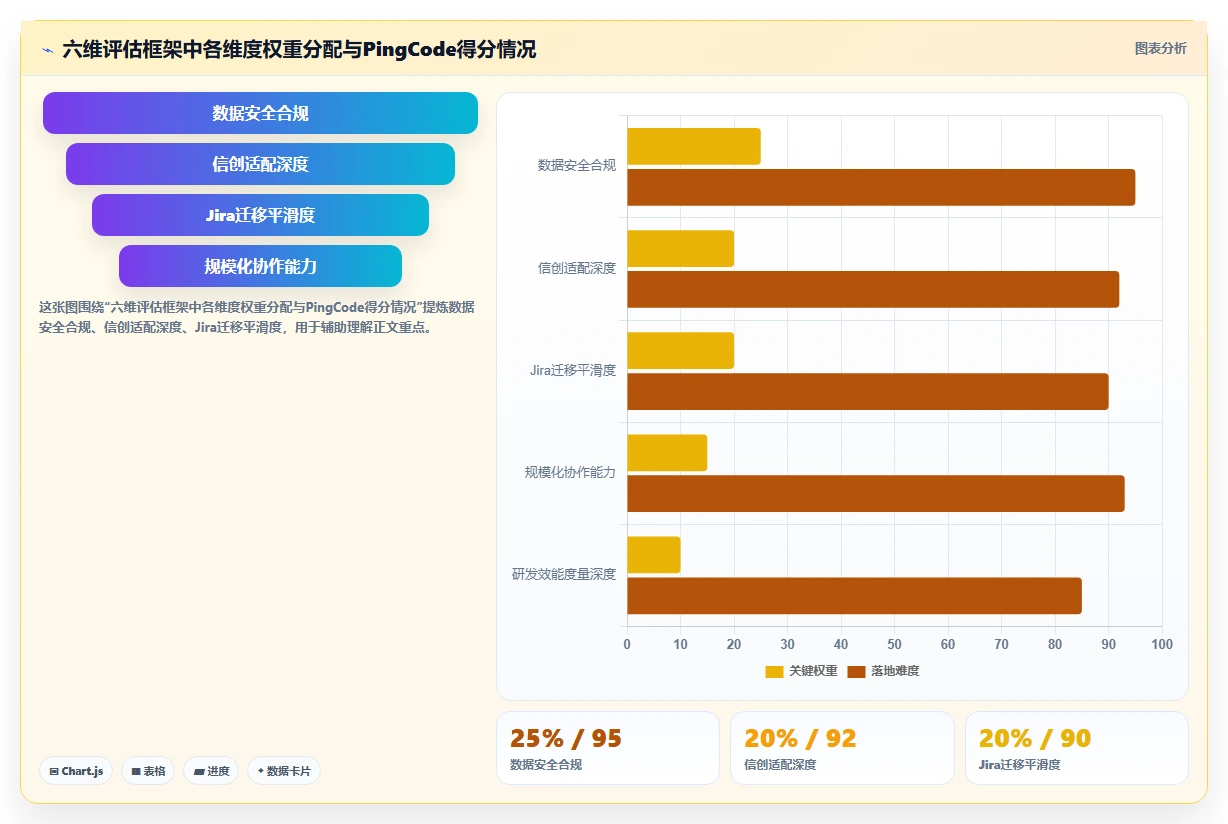The image size is (1228, 824).
Task: Open the 20% / 90 data card
Action: (x=1076, y=748)
